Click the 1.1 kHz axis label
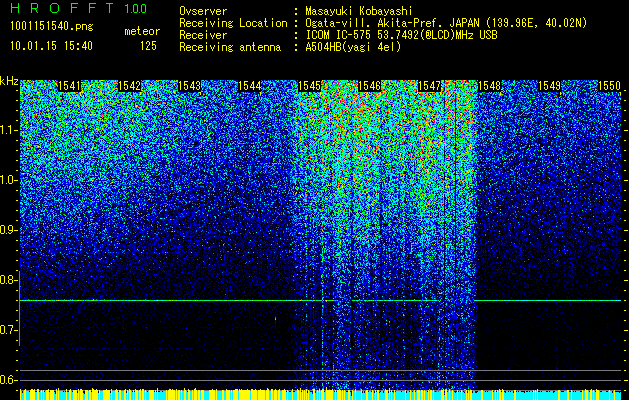This screenshot has height=400, width=629. click(8, 130)
